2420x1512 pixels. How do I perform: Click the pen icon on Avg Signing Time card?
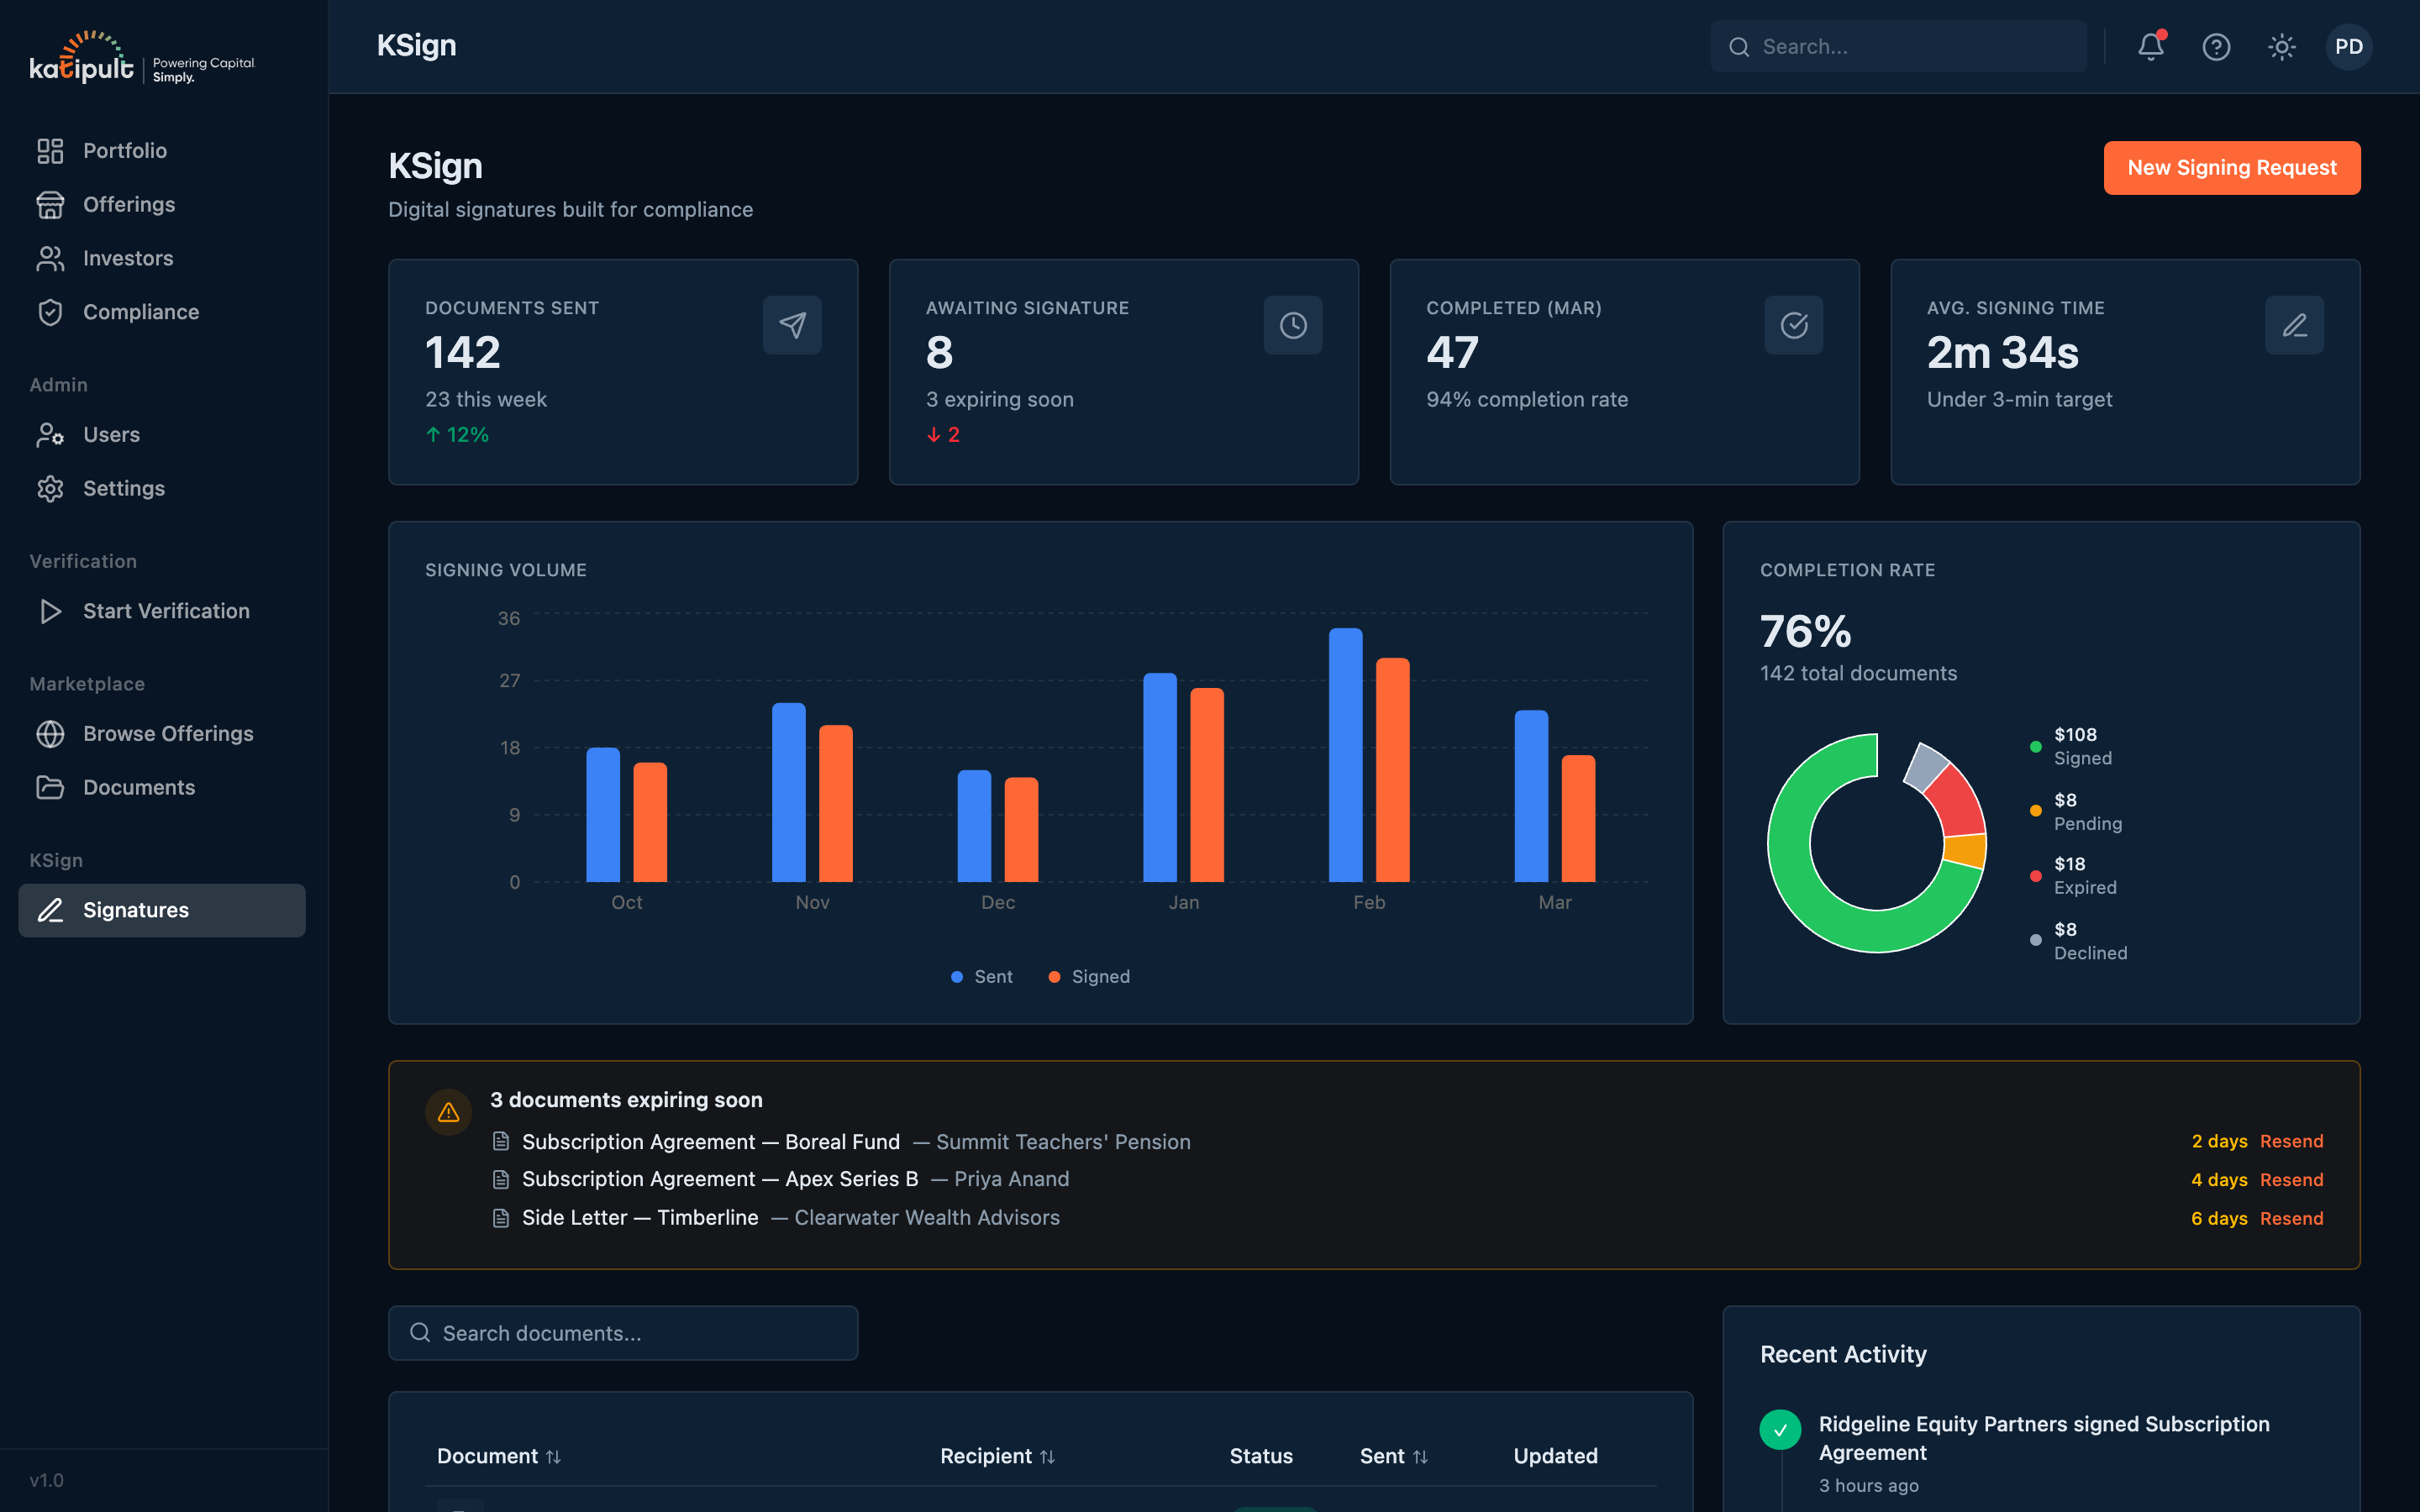pyautogui.click(x=2294, y=324)
